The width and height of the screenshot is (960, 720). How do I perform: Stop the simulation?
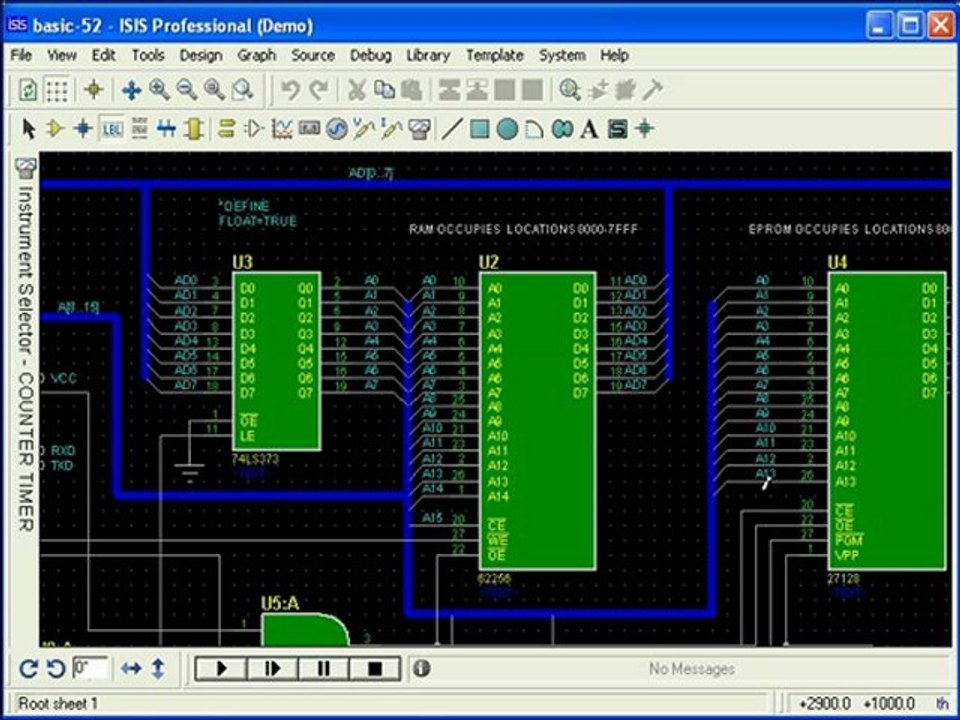pyautogui.click(x=375, y=669)
